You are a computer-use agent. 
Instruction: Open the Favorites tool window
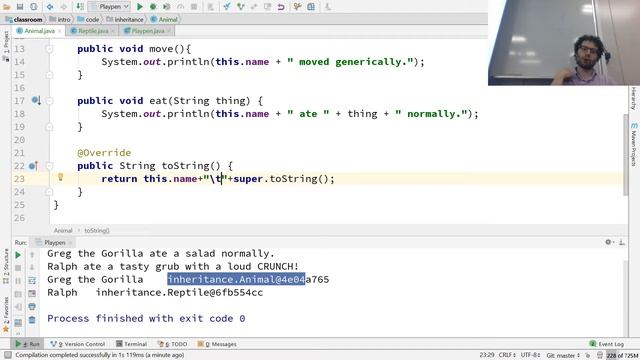6,314
